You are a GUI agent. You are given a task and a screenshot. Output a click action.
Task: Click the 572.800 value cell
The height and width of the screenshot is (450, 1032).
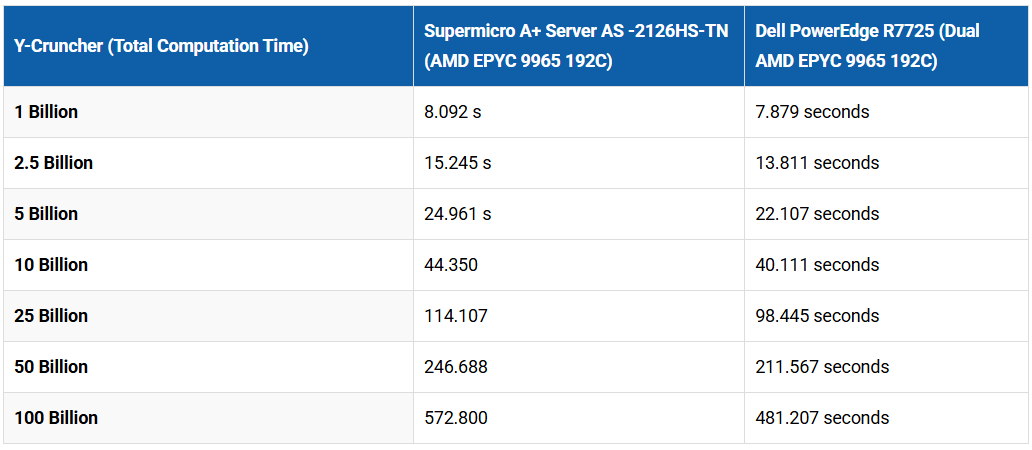tap(456, 418)
